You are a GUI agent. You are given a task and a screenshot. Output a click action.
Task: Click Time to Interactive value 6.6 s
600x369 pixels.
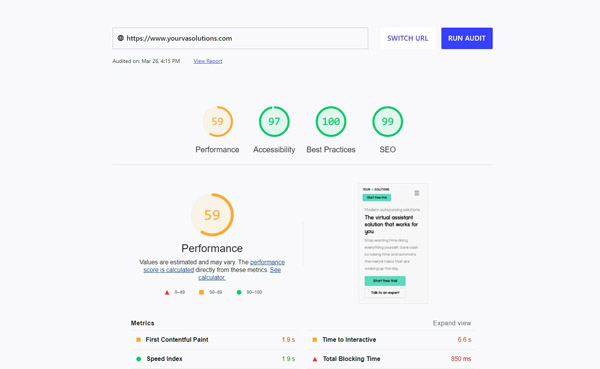point(464,340)
